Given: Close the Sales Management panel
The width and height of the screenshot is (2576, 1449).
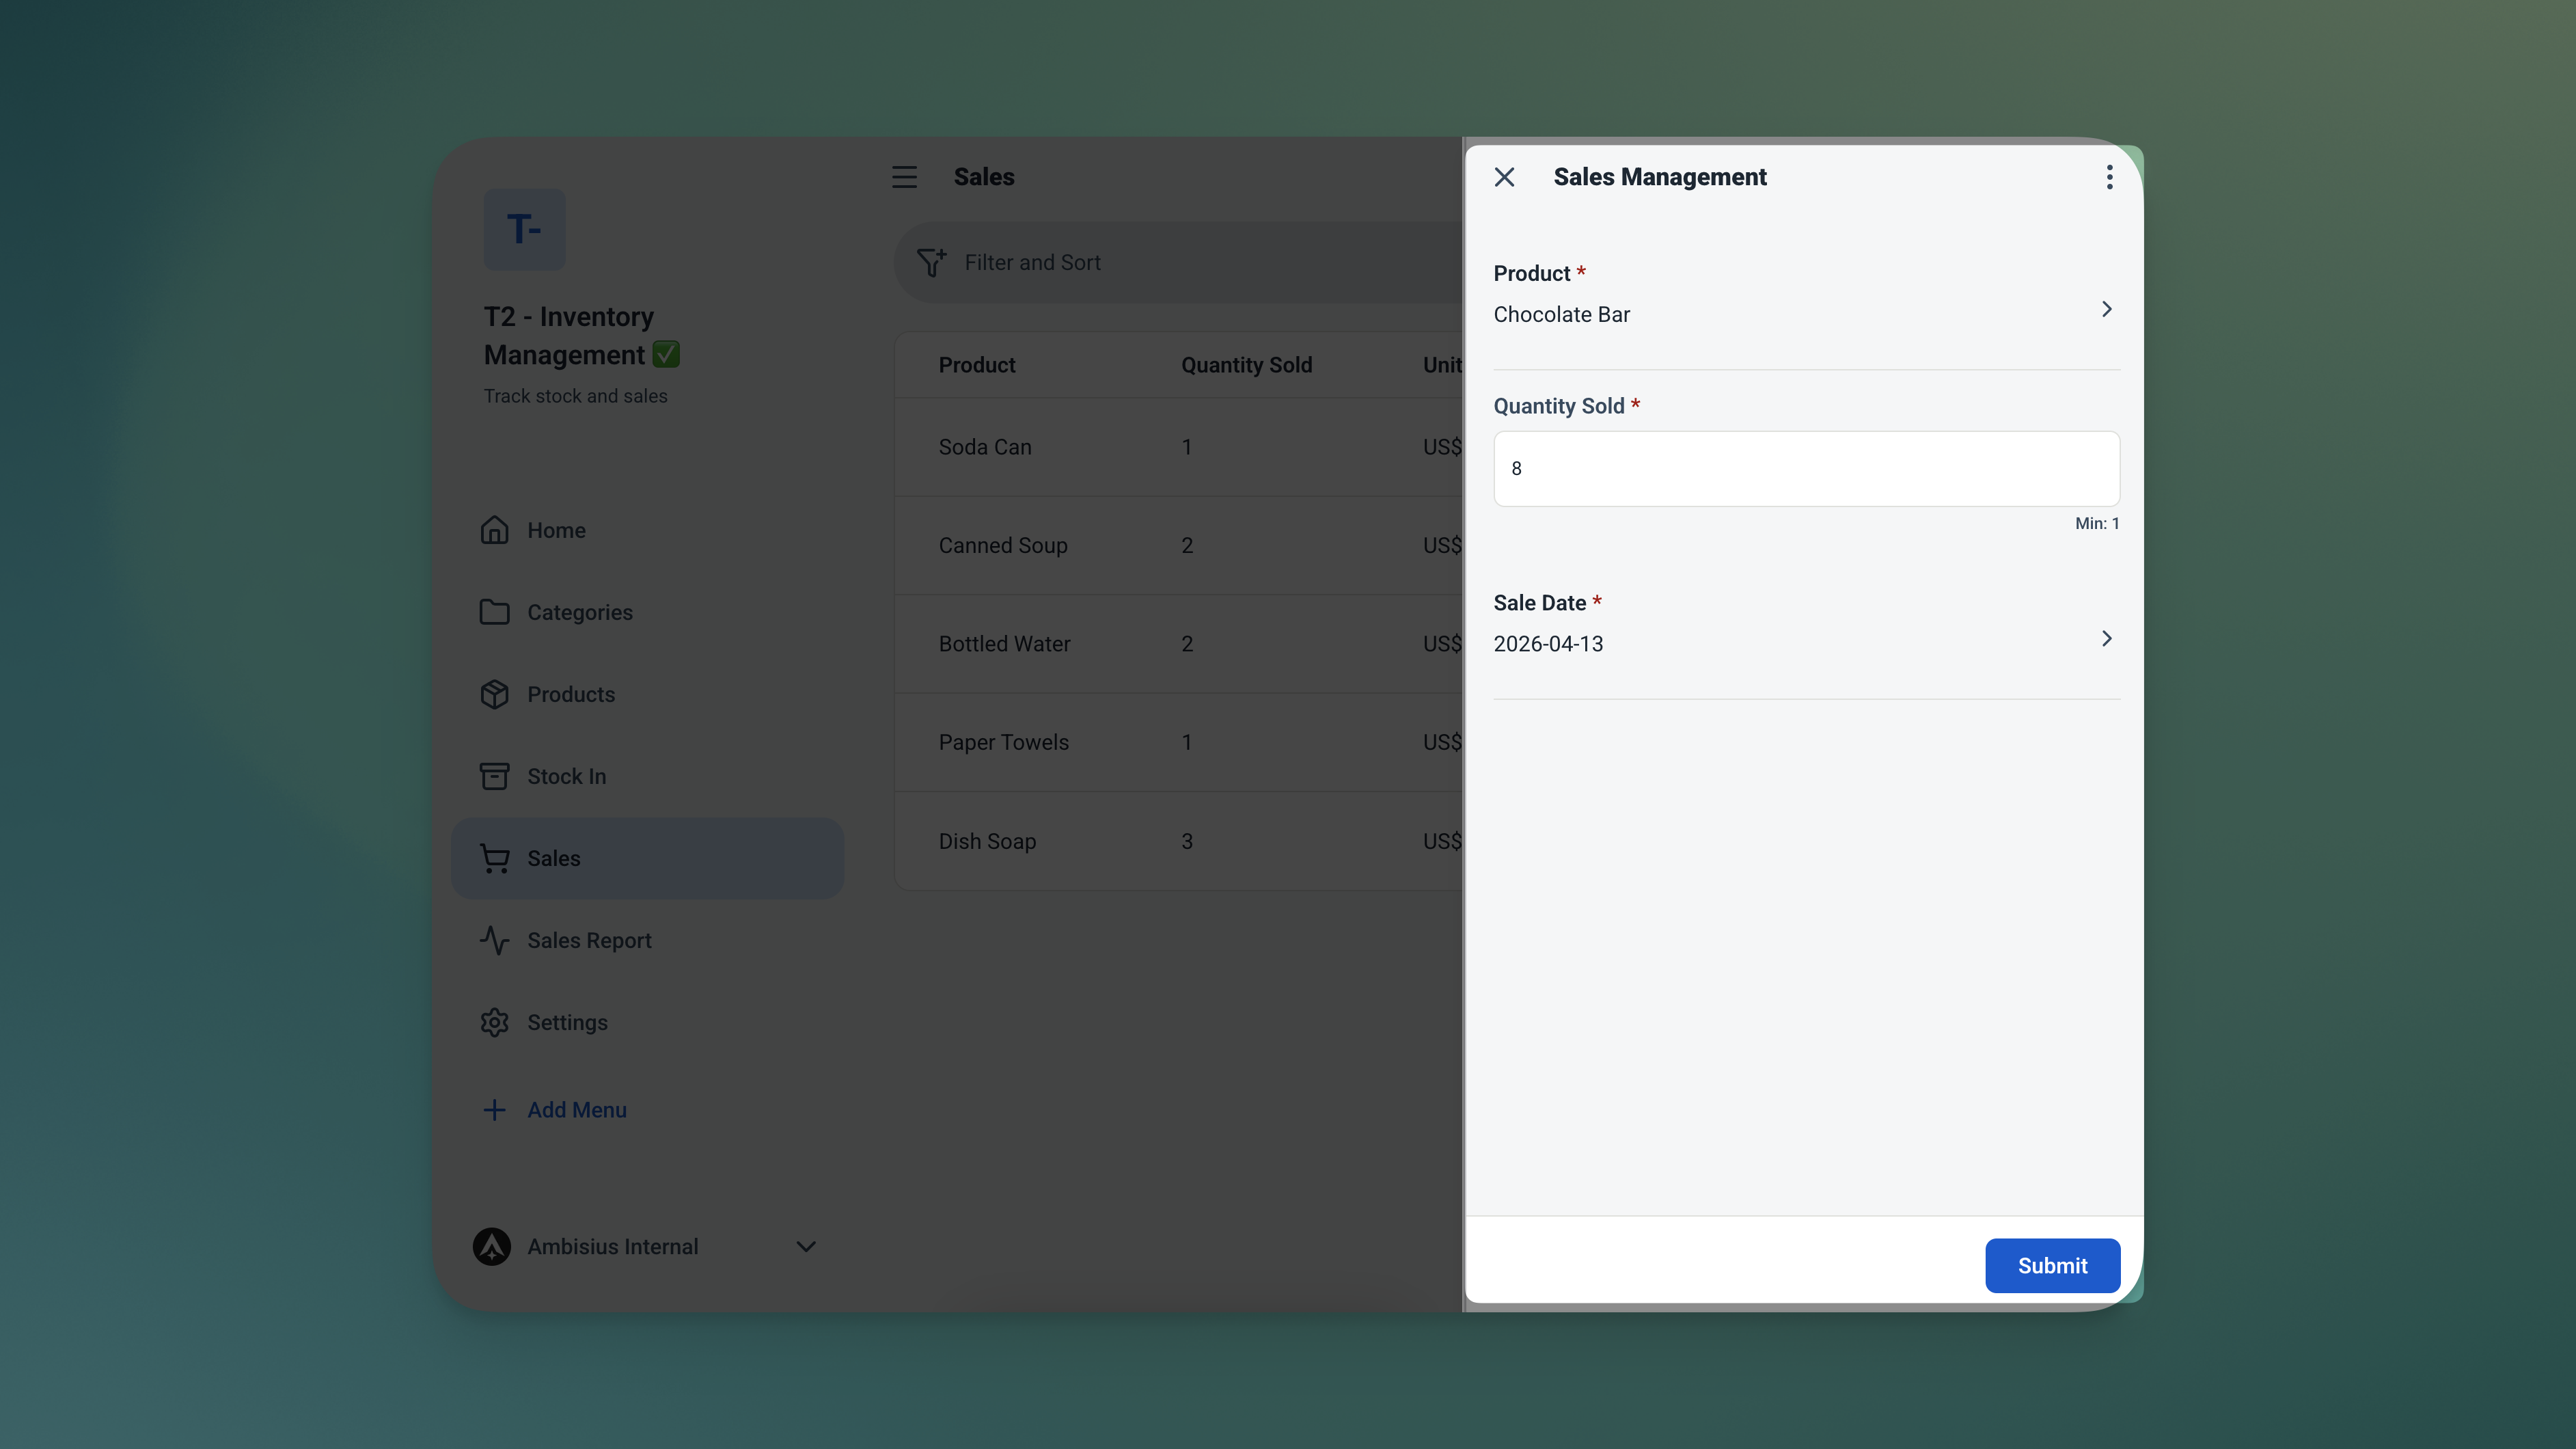Looking at the screenshot, I should coord(1504,177).
